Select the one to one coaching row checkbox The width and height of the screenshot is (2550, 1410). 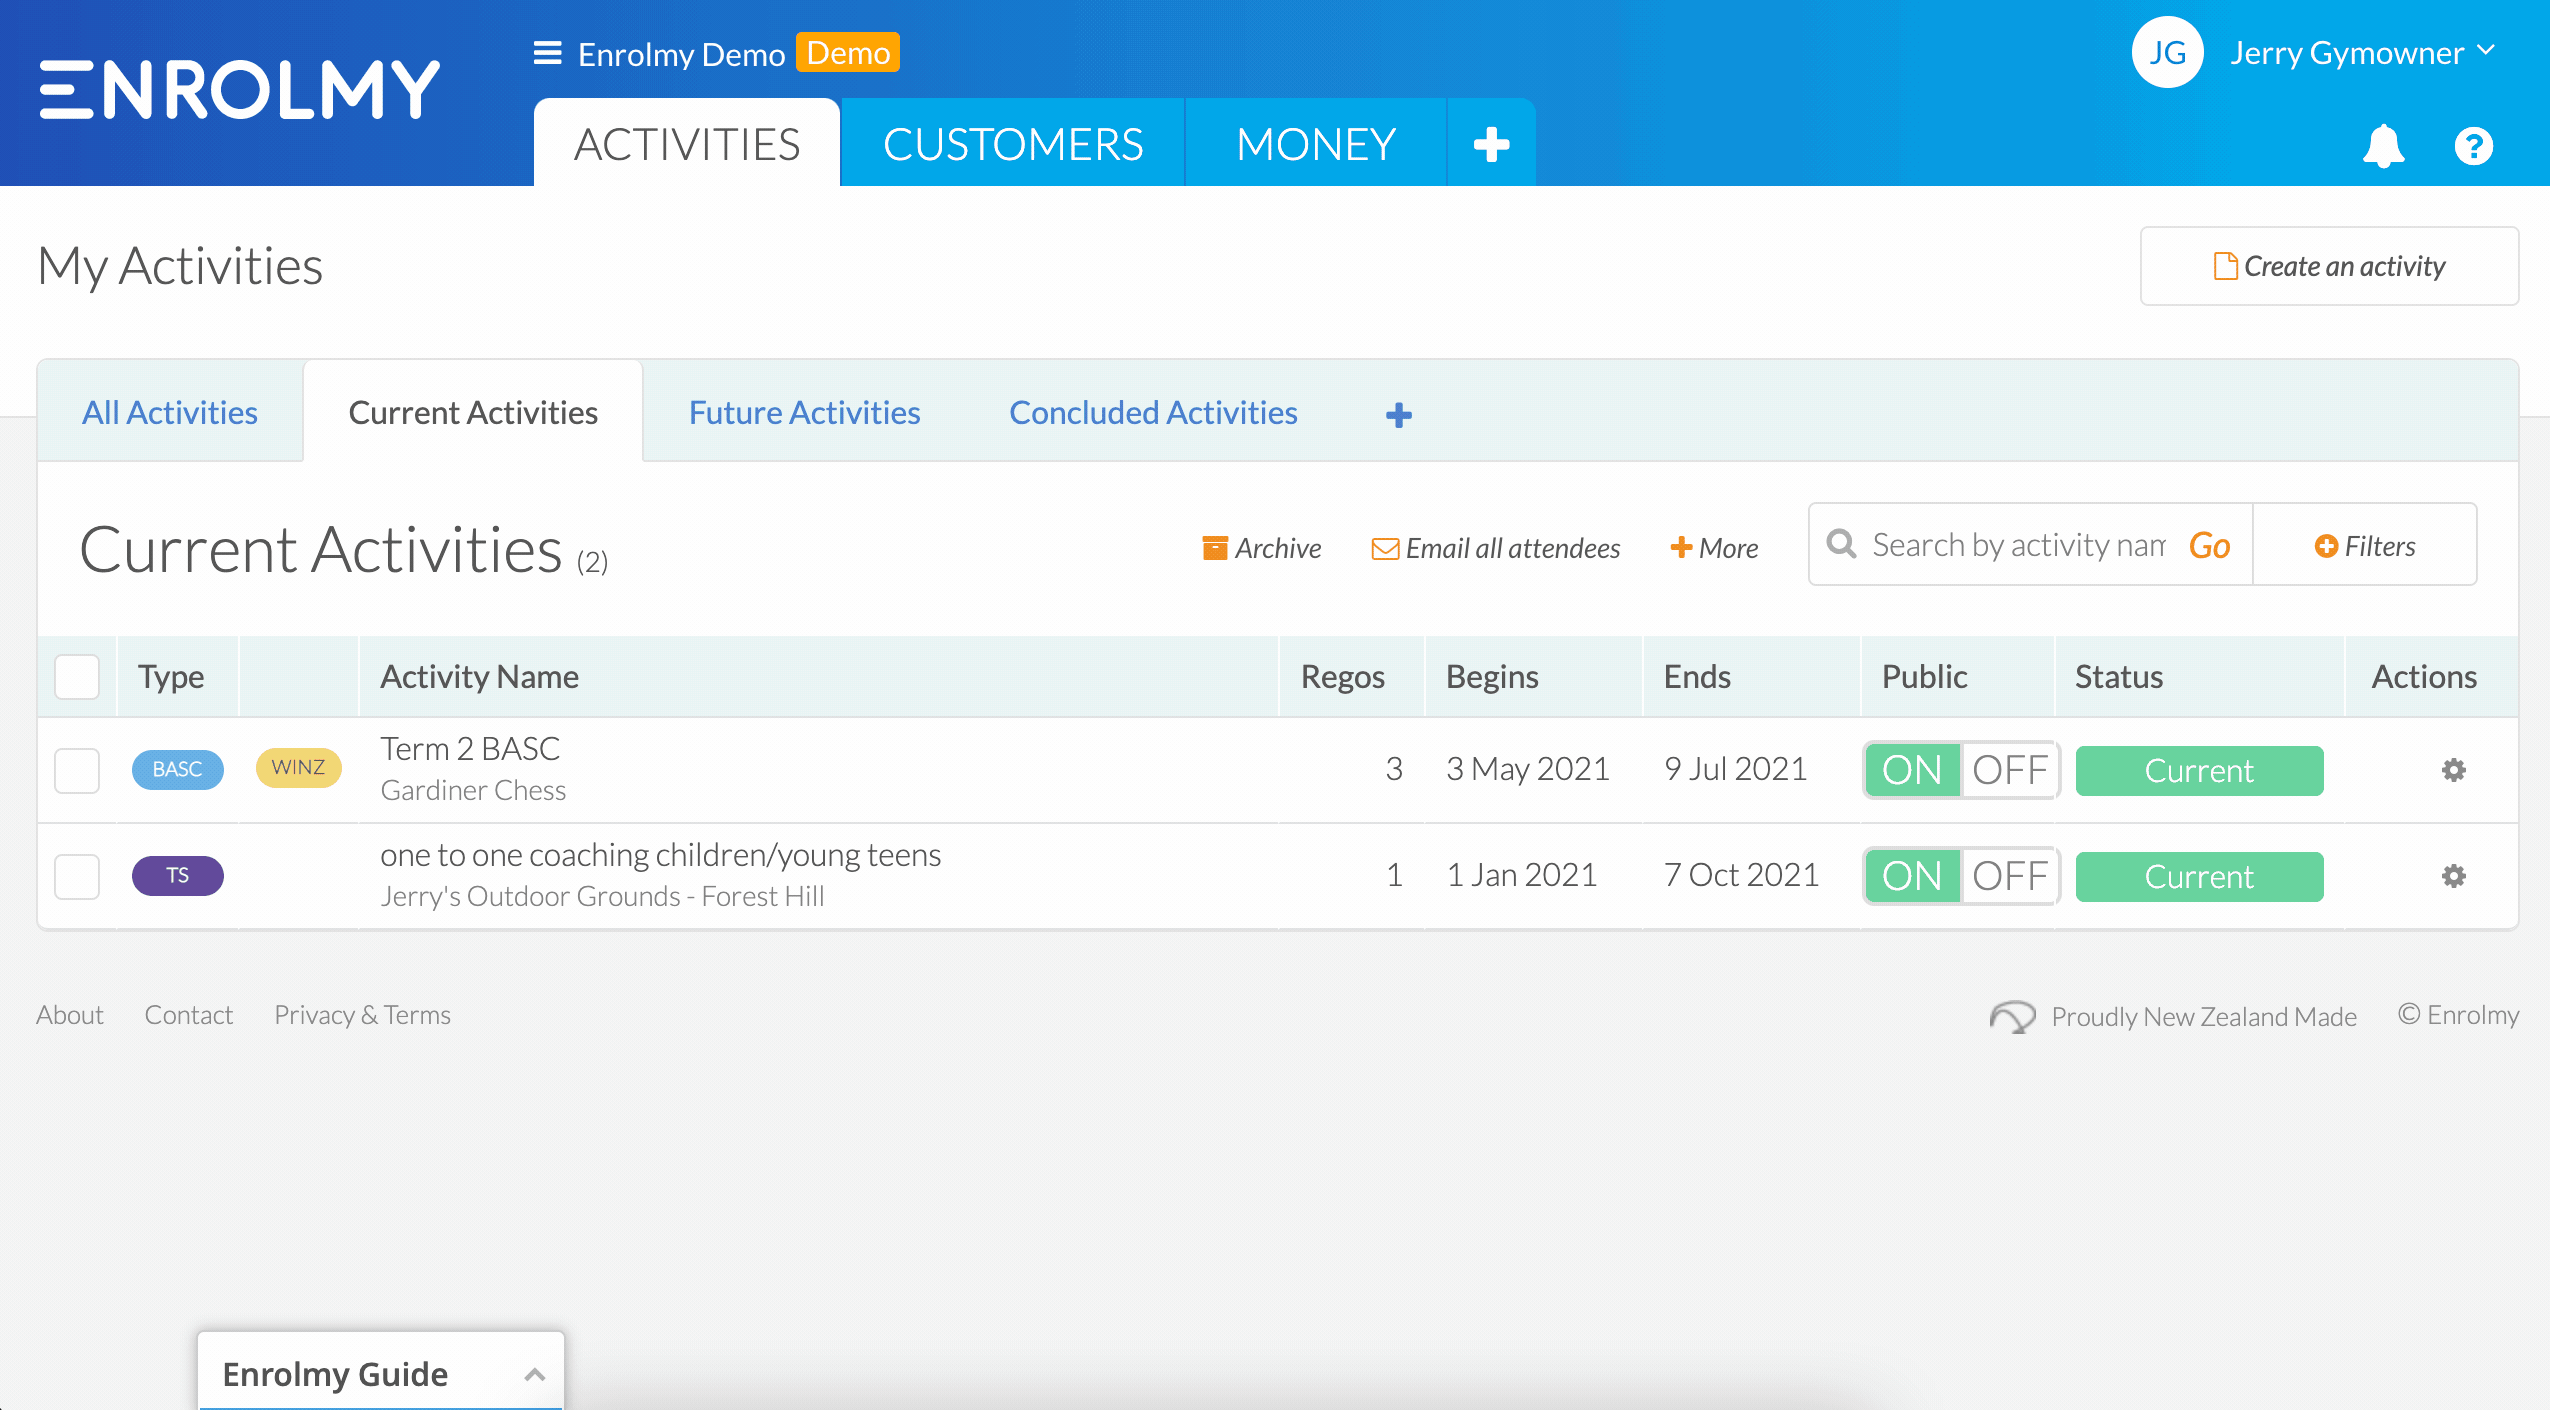coord(77,877)
